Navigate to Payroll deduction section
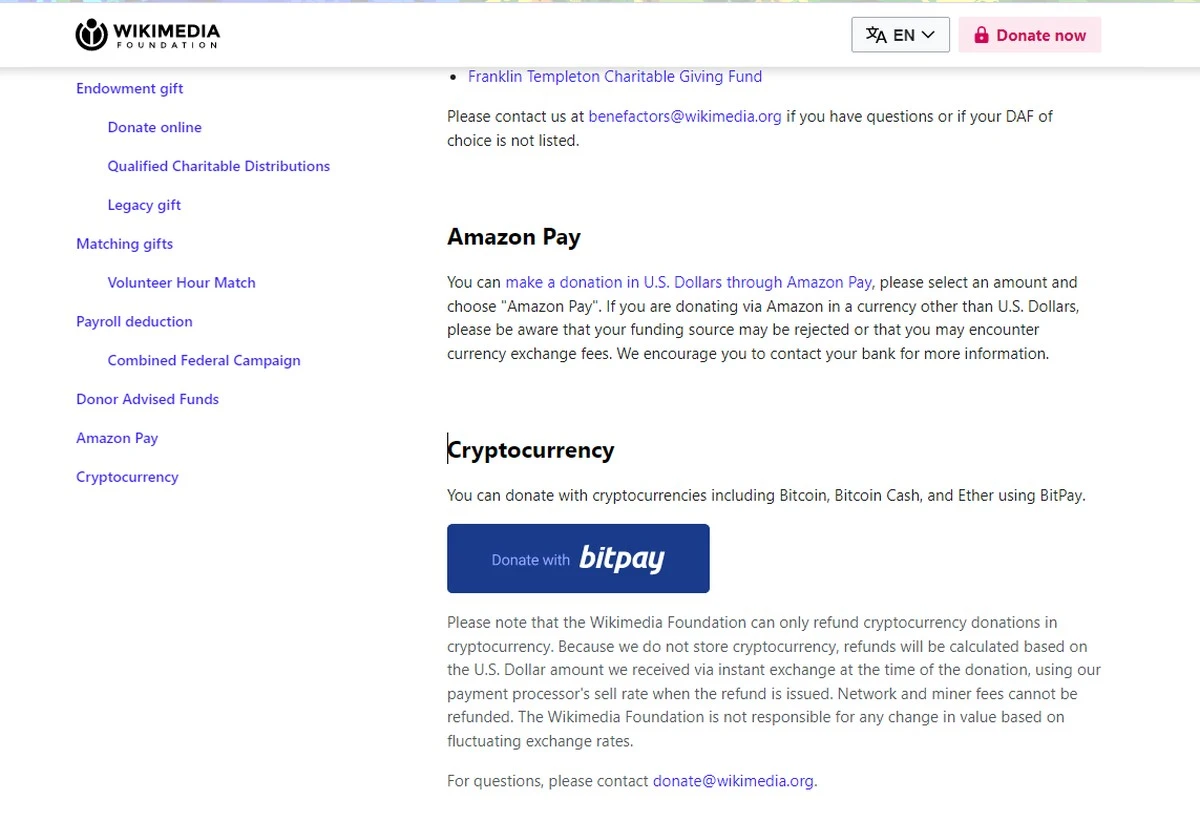This screenshot has width=1200, height=822. pos(134,322)
